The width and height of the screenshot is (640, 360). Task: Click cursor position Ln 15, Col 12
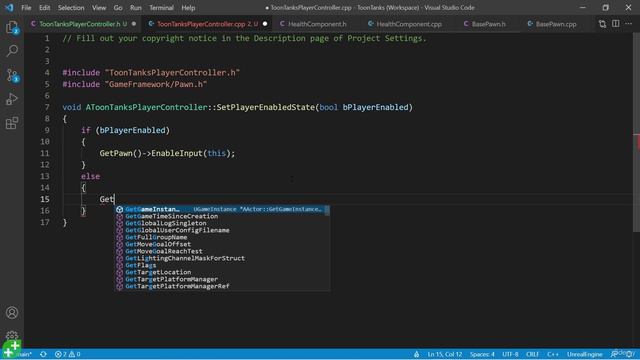444,354
